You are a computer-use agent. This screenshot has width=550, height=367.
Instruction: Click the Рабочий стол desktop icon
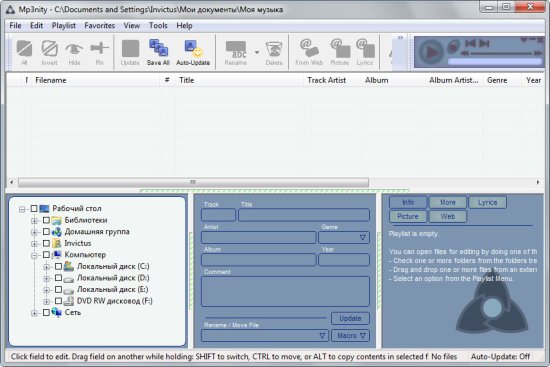(x=44, y=209)
